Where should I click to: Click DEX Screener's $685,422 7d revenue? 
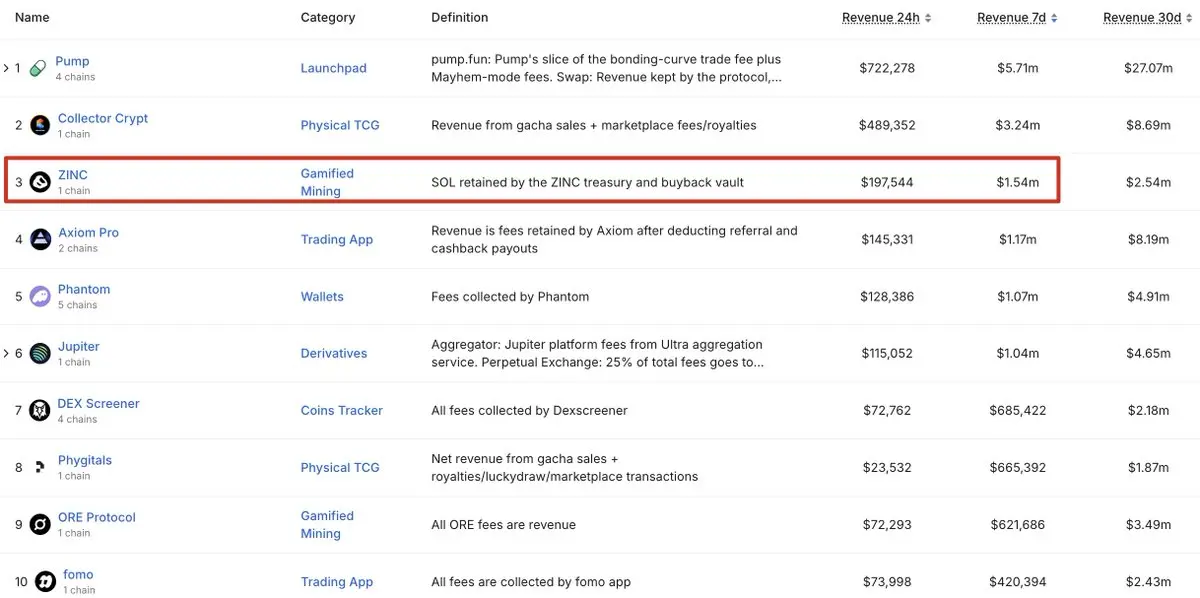tap(1018, 410)
